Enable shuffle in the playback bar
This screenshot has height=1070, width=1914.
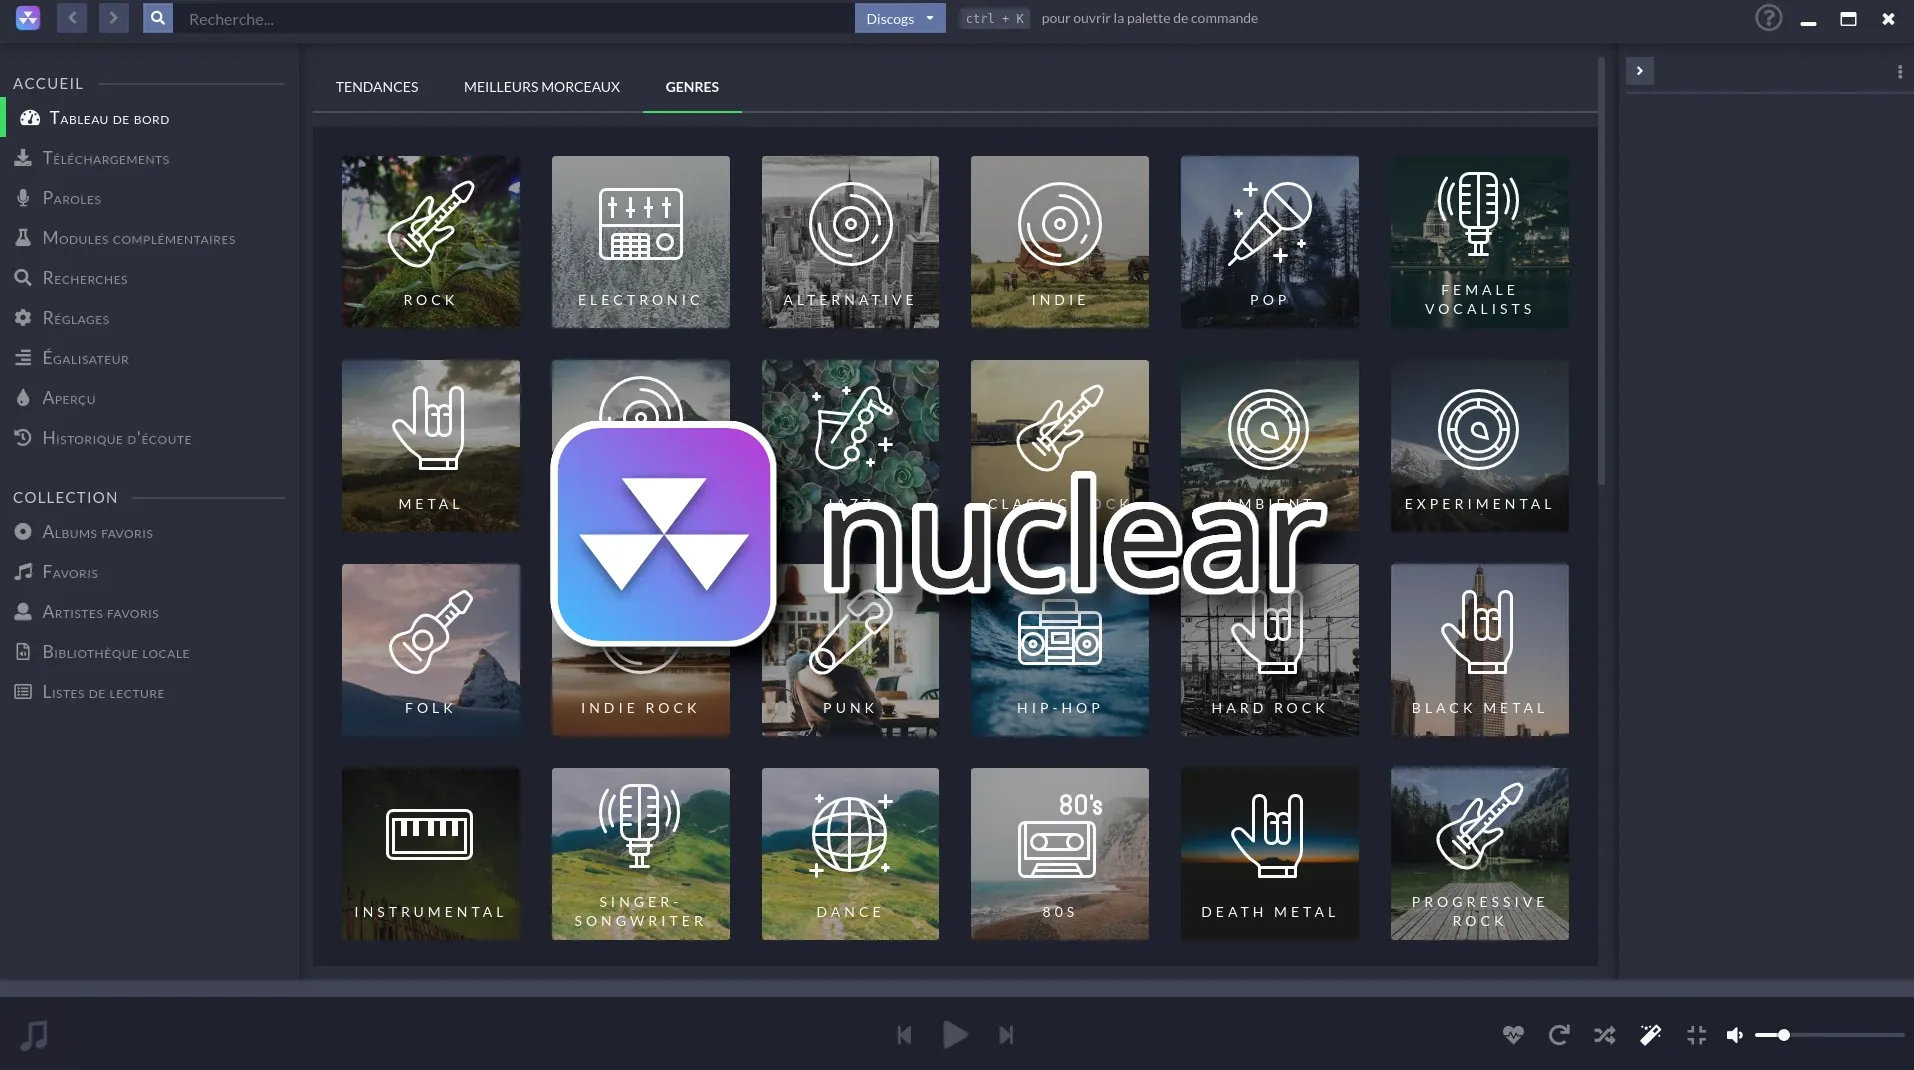click(x=1603, y=1036)
